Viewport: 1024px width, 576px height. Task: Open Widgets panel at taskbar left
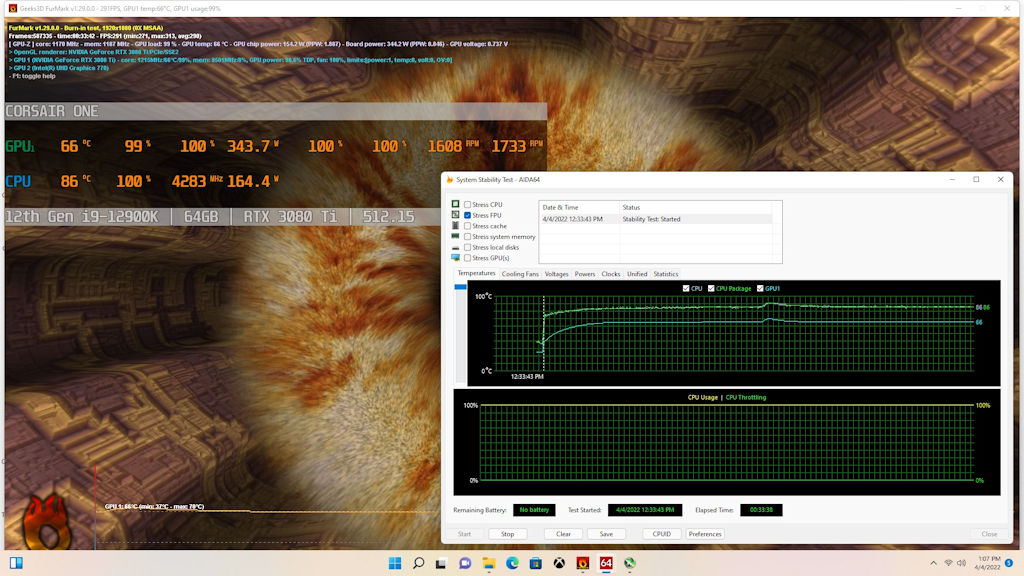[x=16, y=563]
